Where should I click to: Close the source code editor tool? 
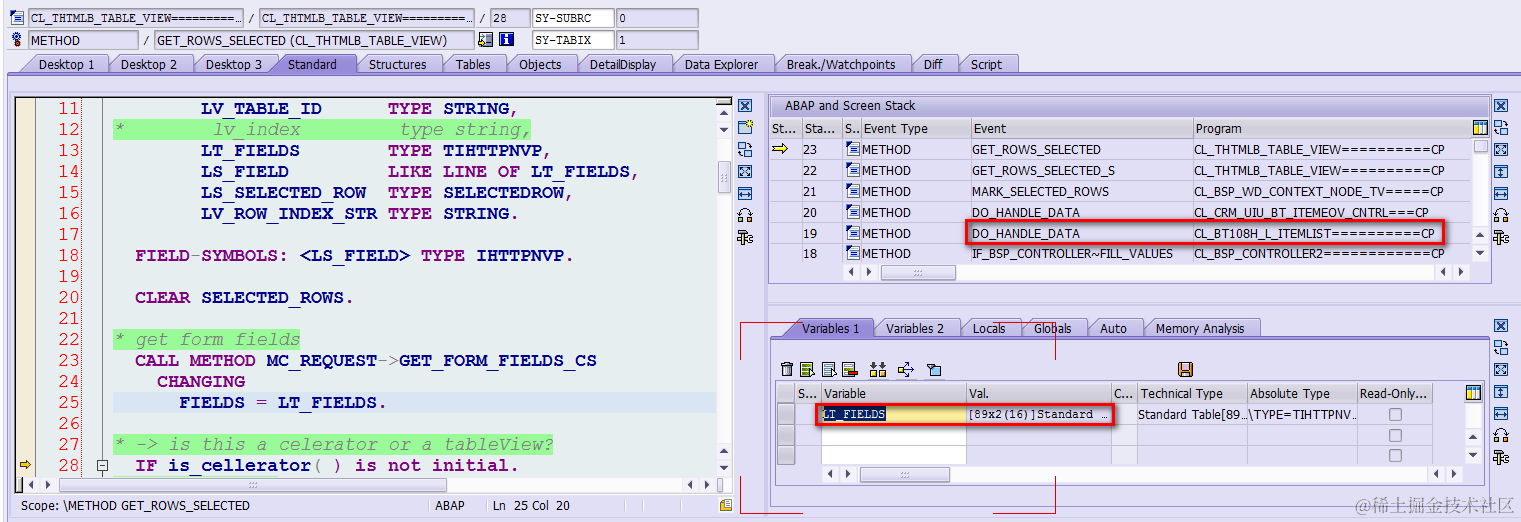tap(744, 106)
